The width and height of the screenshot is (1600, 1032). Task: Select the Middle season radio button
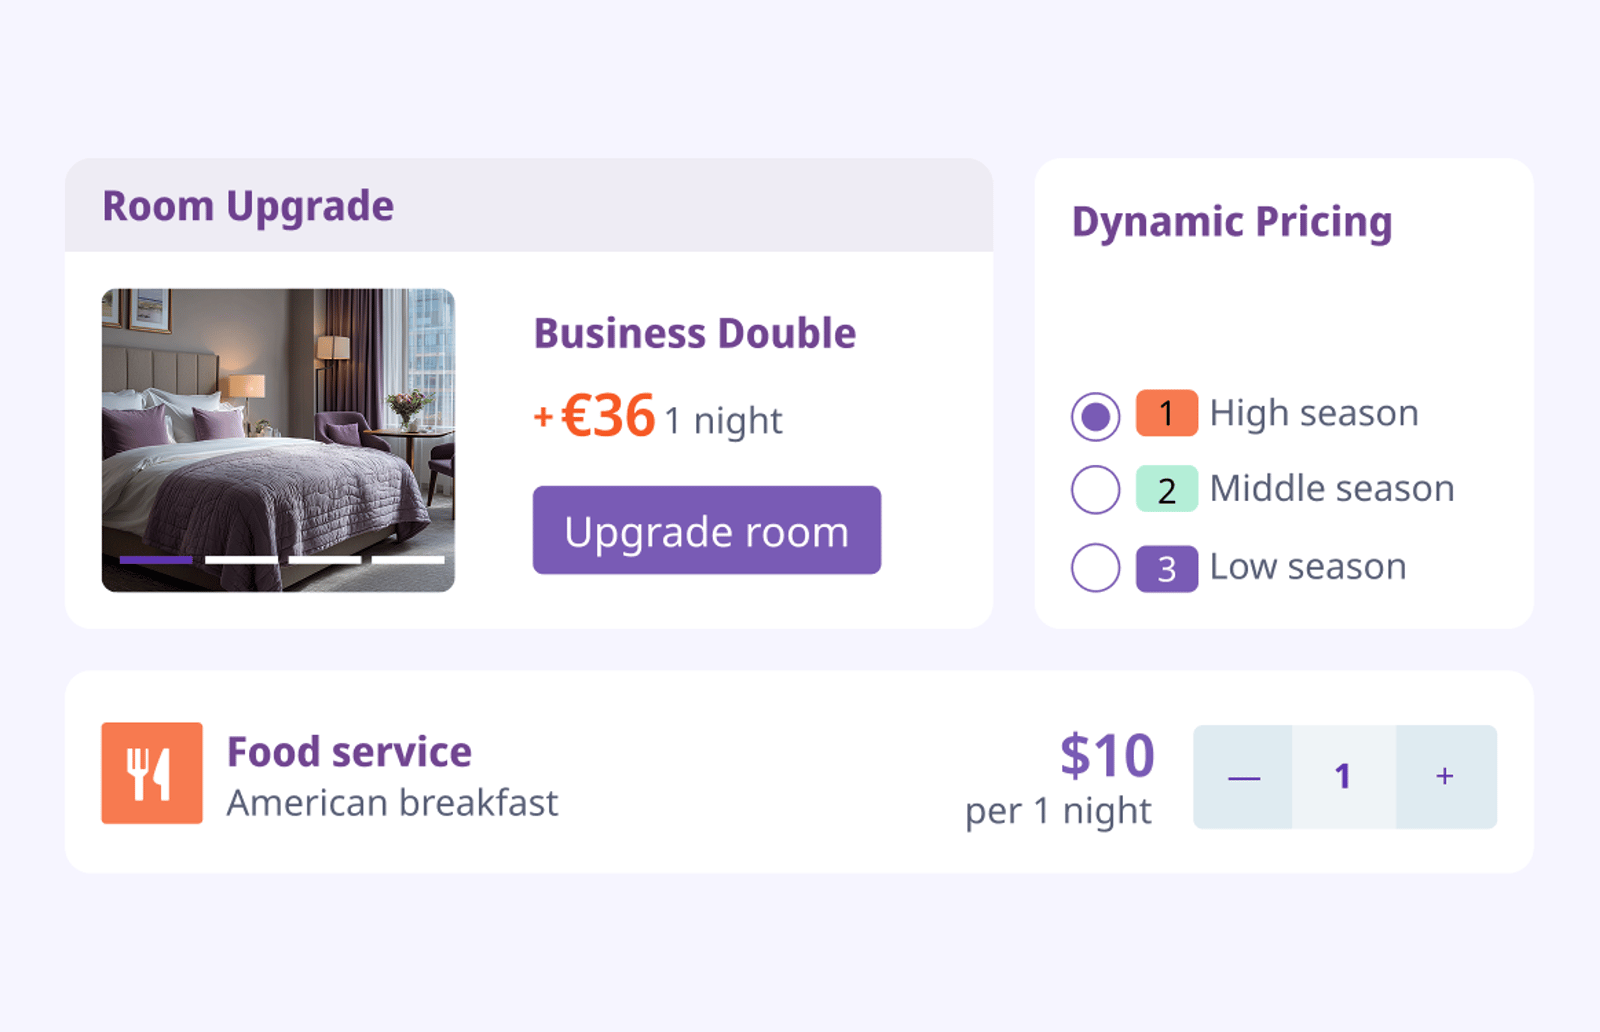tap(1095, 490)
